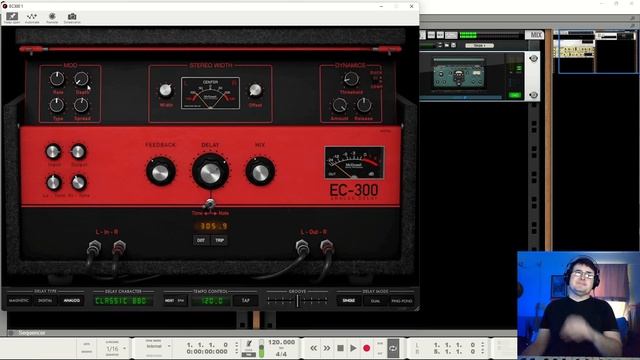This screenshot has width=640, height=360.
Task: Start playback with the play button
Action: pos(353,348)
